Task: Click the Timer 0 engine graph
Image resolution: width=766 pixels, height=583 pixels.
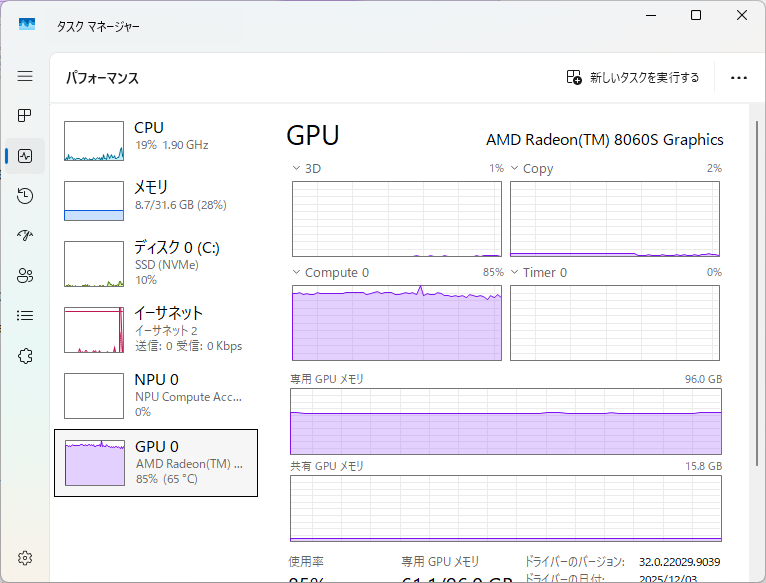Action: 615,323
